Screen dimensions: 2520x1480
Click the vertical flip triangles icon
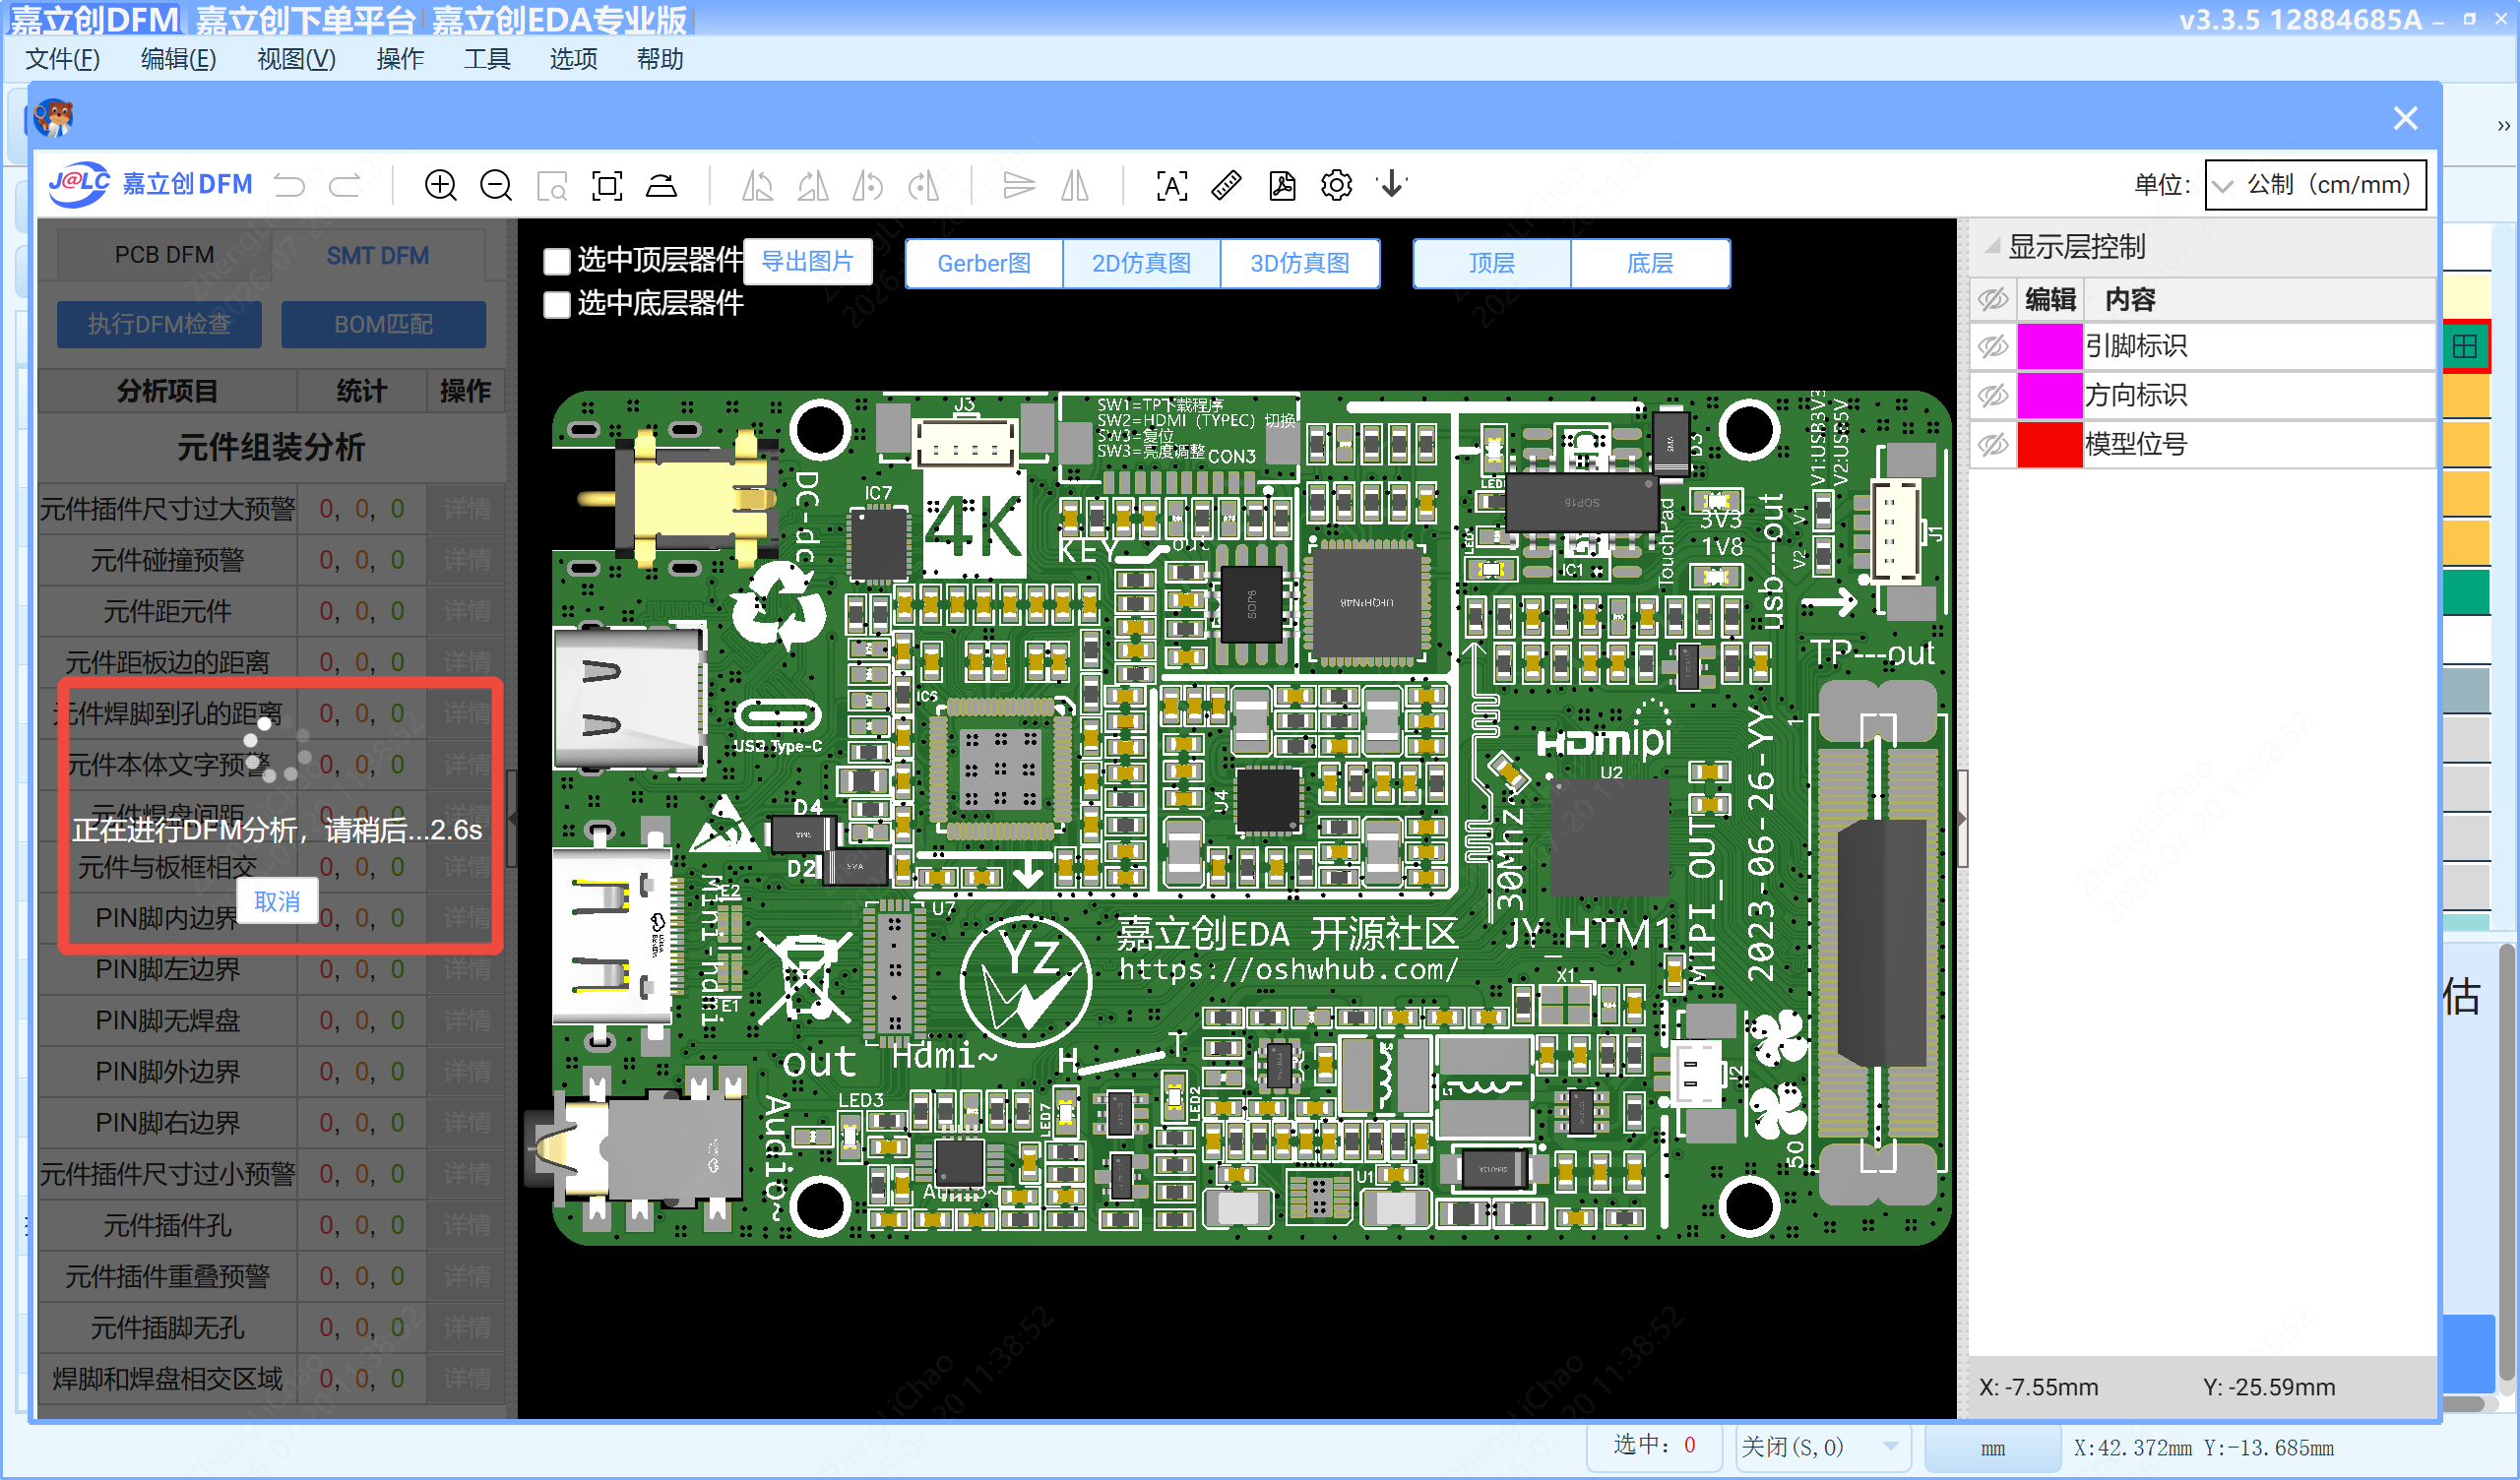pos(1019,185)
